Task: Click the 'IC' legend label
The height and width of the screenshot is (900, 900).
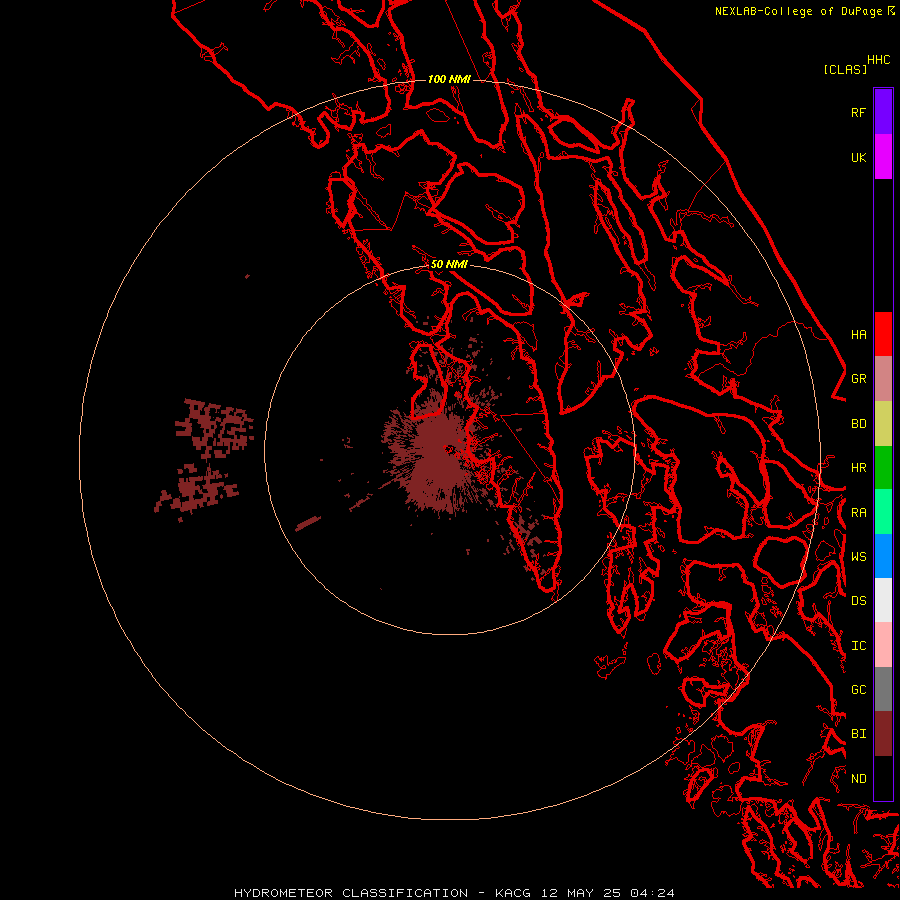Action: pos(858,645)
